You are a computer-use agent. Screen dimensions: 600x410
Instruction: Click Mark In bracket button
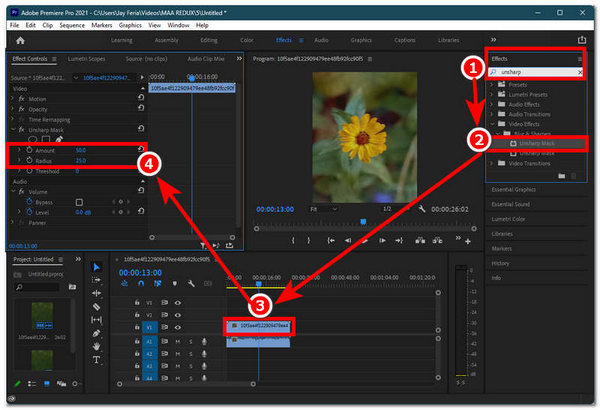tap(293, 240)
